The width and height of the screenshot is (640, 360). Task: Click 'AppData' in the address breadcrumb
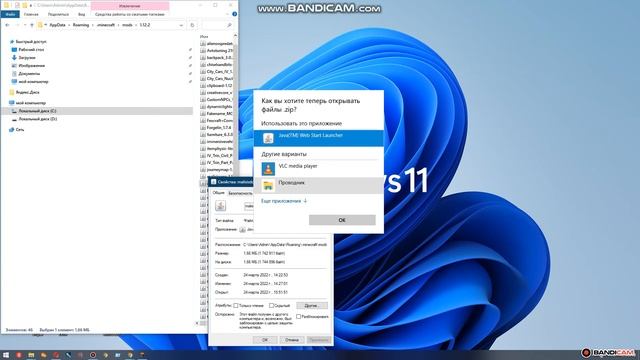[57, 25]
